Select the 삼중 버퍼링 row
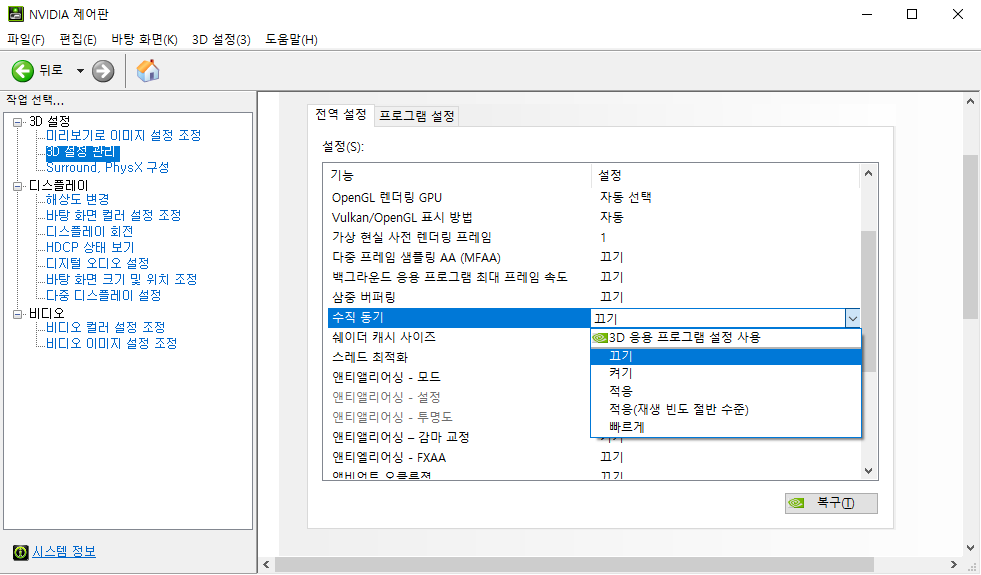Image resolution: width=981 pixels, height=575 pixels. [x=594, y=297]
